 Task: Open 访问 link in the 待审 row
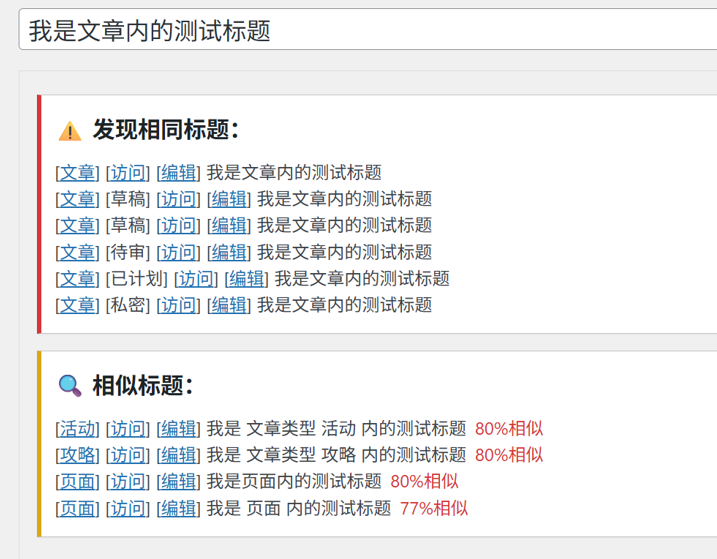[x=178, y=252]
